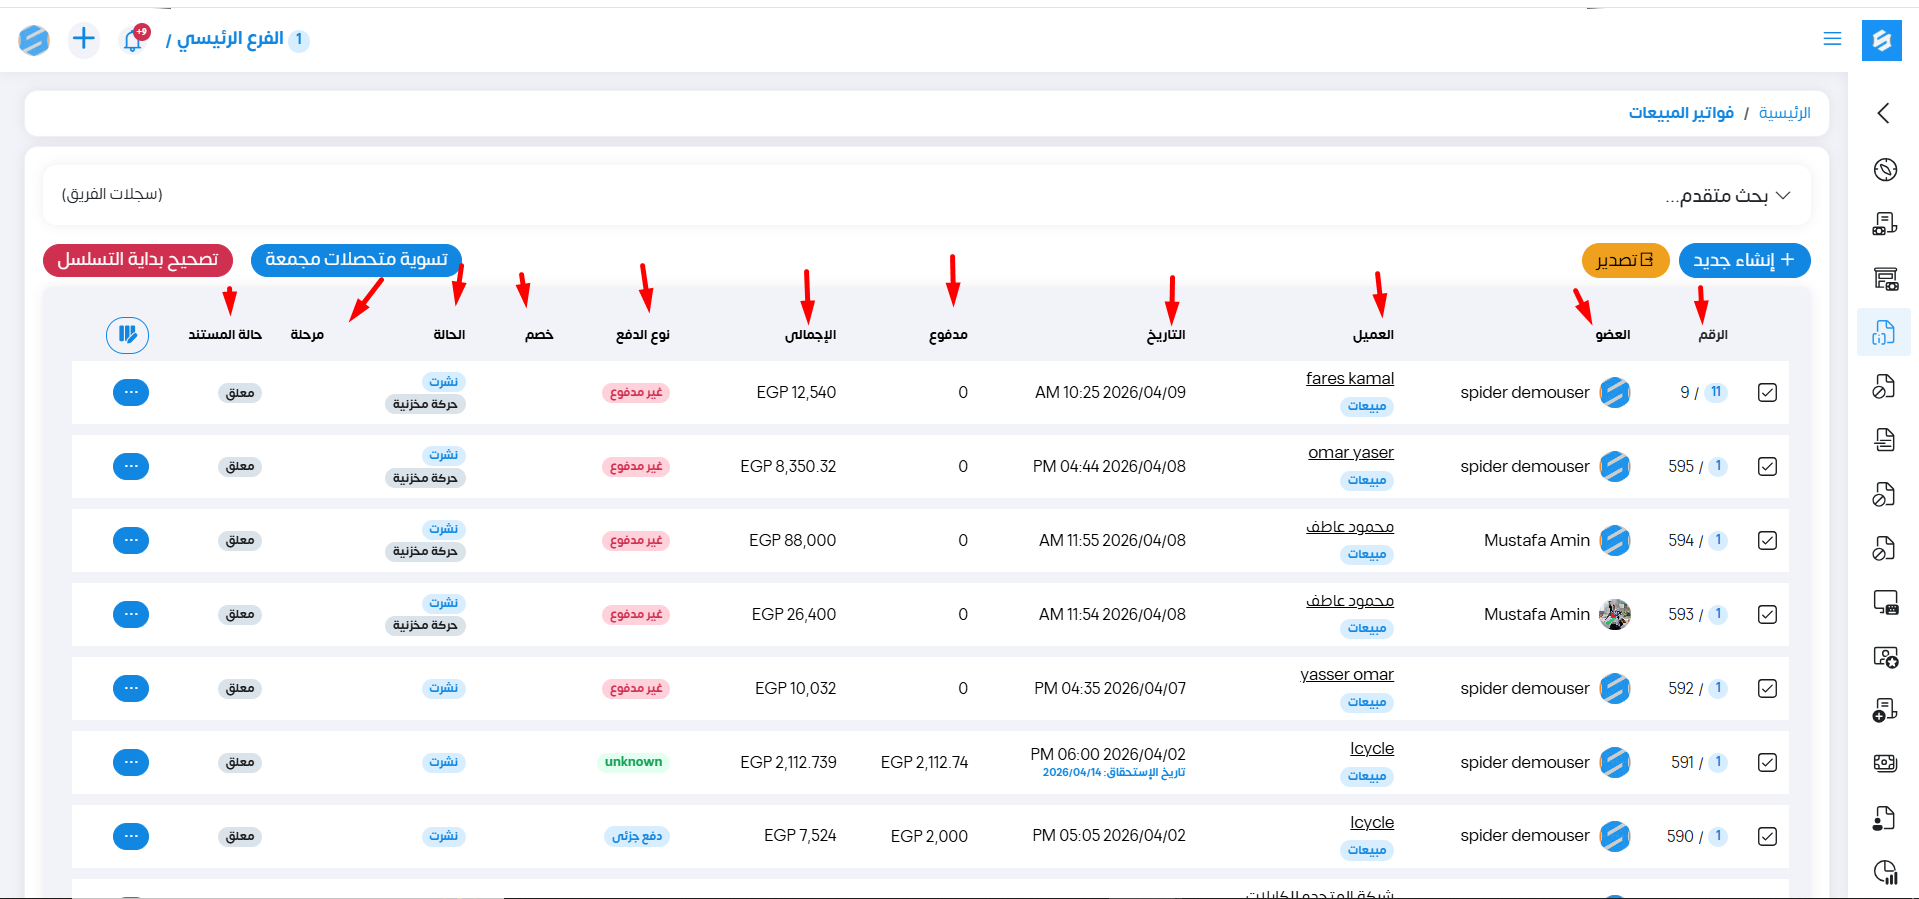Open customer link omar yaser

1351,452
